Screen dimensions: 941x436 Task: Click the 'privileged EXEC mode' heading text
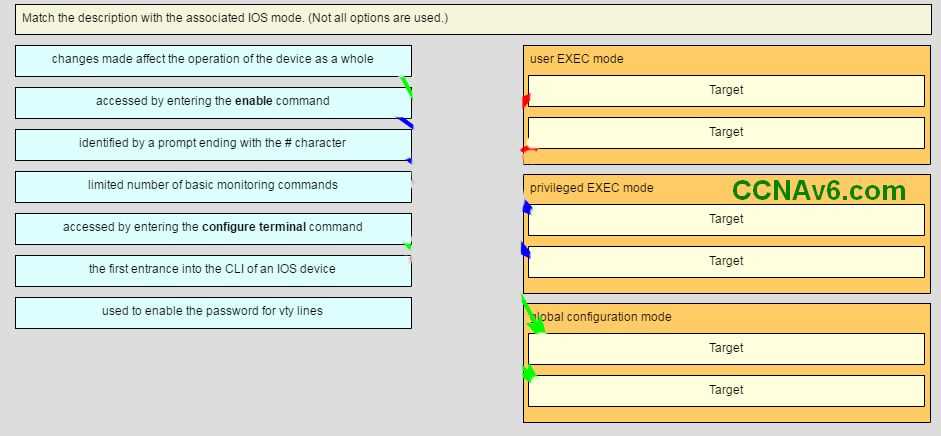click(591, 188)
